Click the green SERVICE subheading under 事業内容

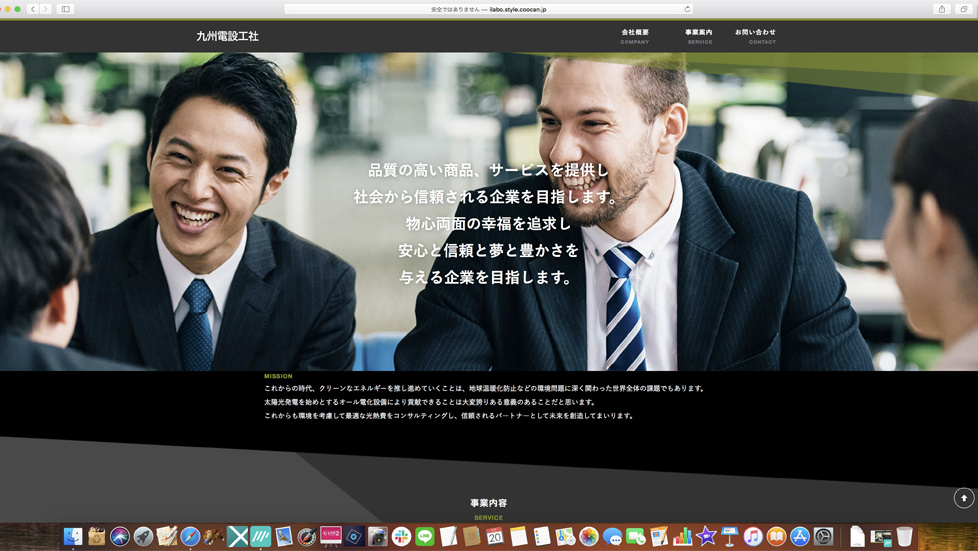(x=488, y=517)
